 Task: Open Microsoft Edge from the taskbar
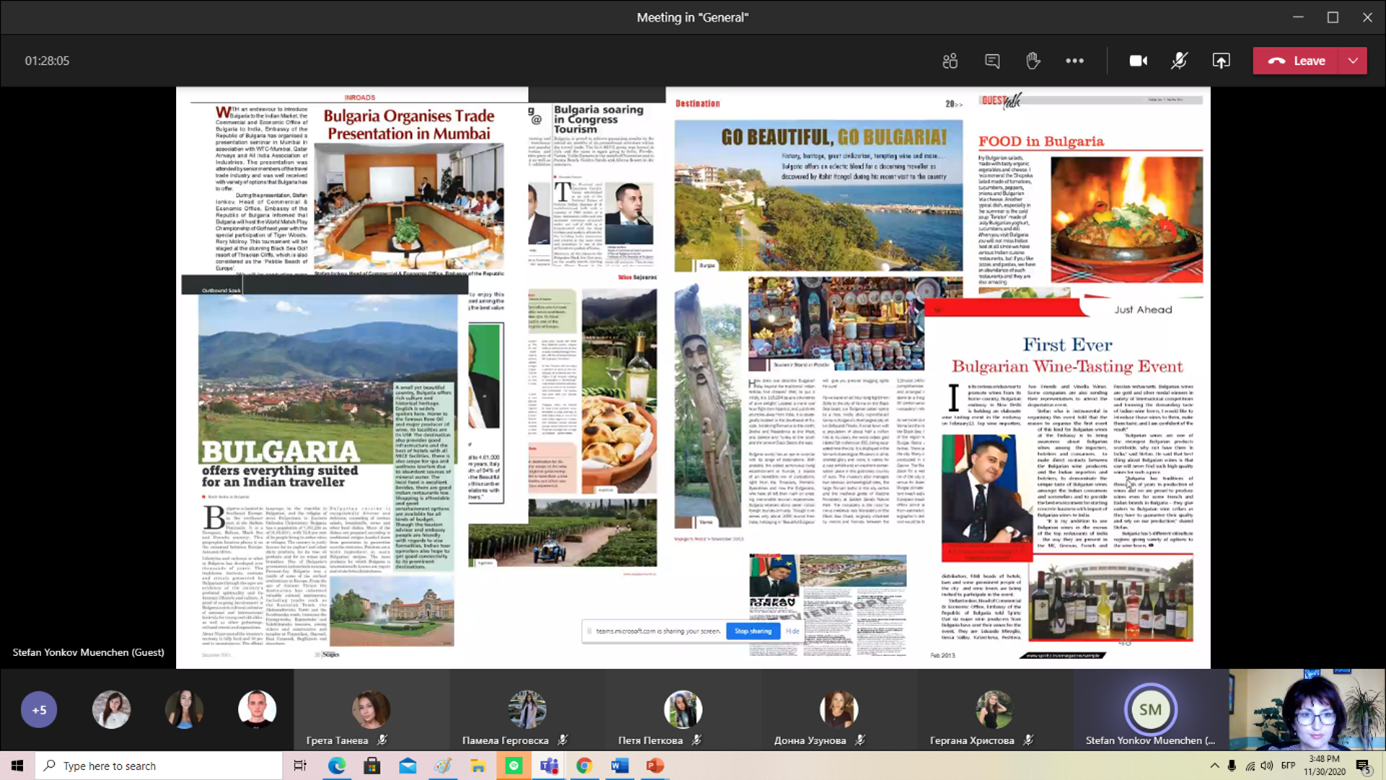click(x=336, y=766)
